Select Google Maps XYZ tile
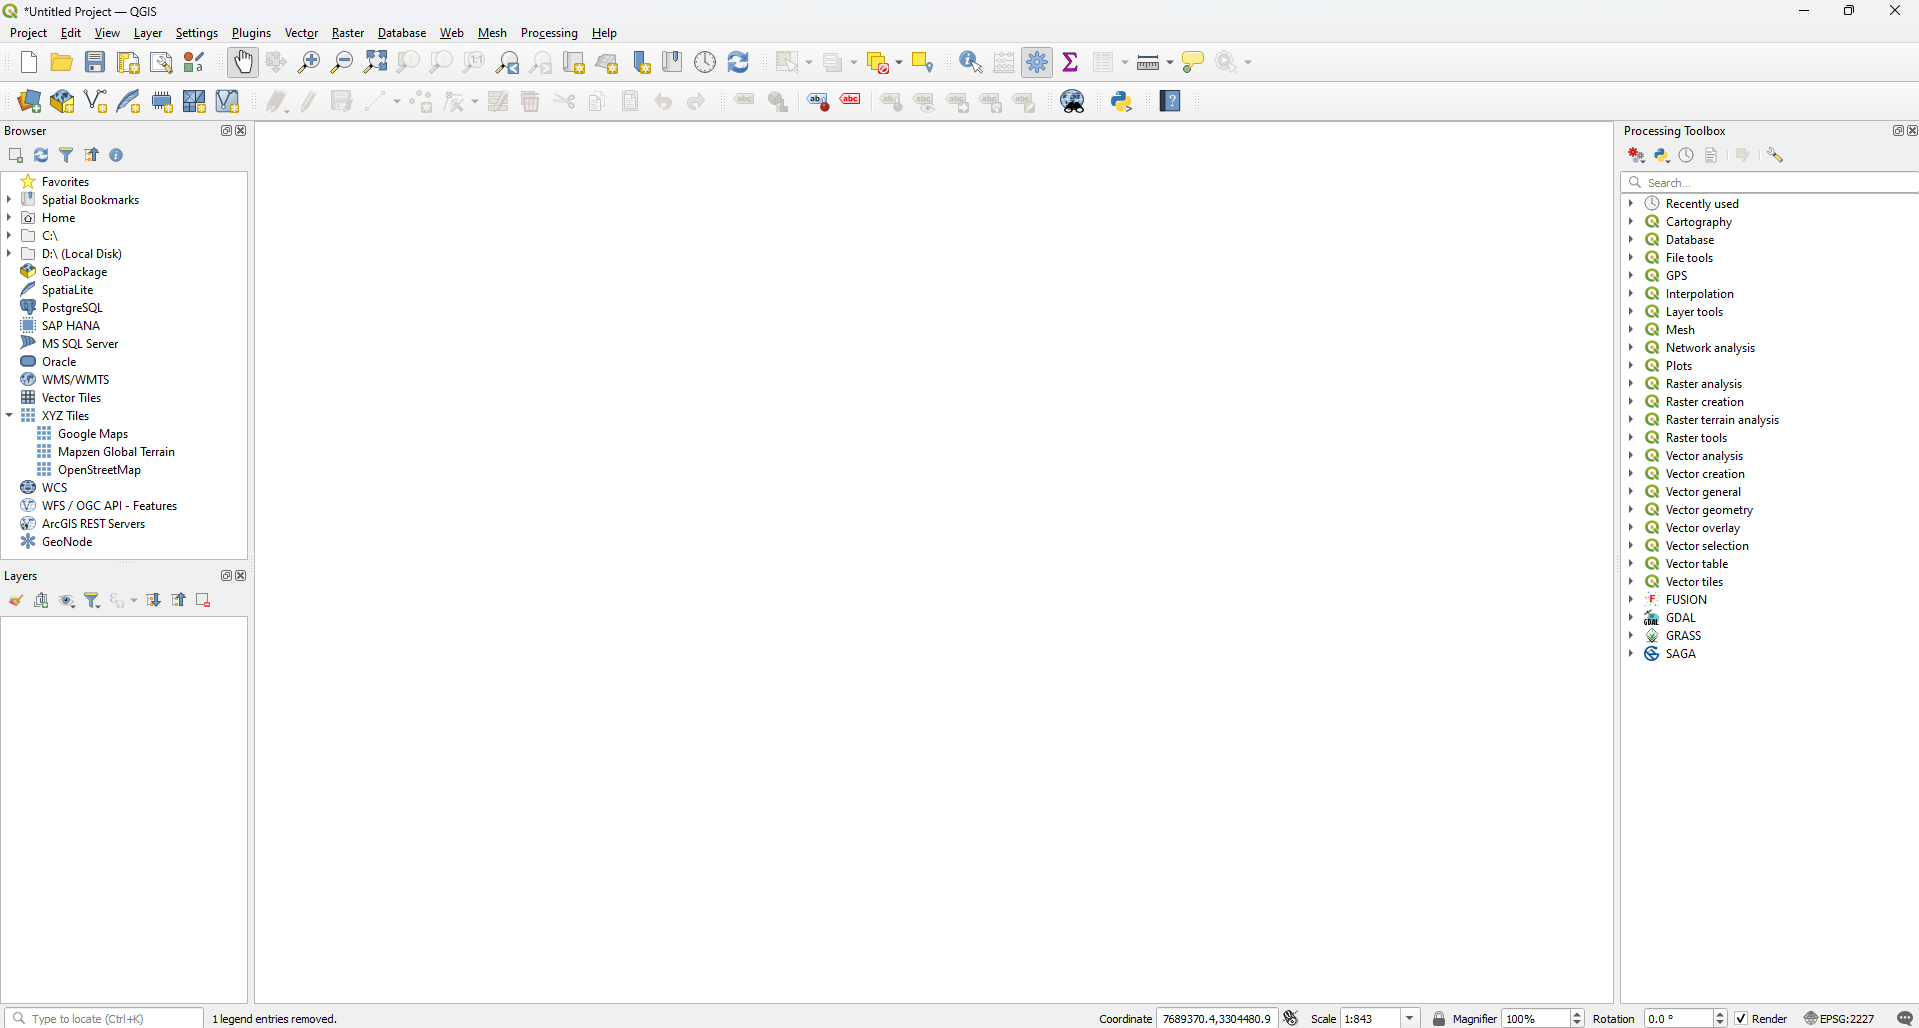This screenshot has height=1028, width=1919. tap(93, 433)
